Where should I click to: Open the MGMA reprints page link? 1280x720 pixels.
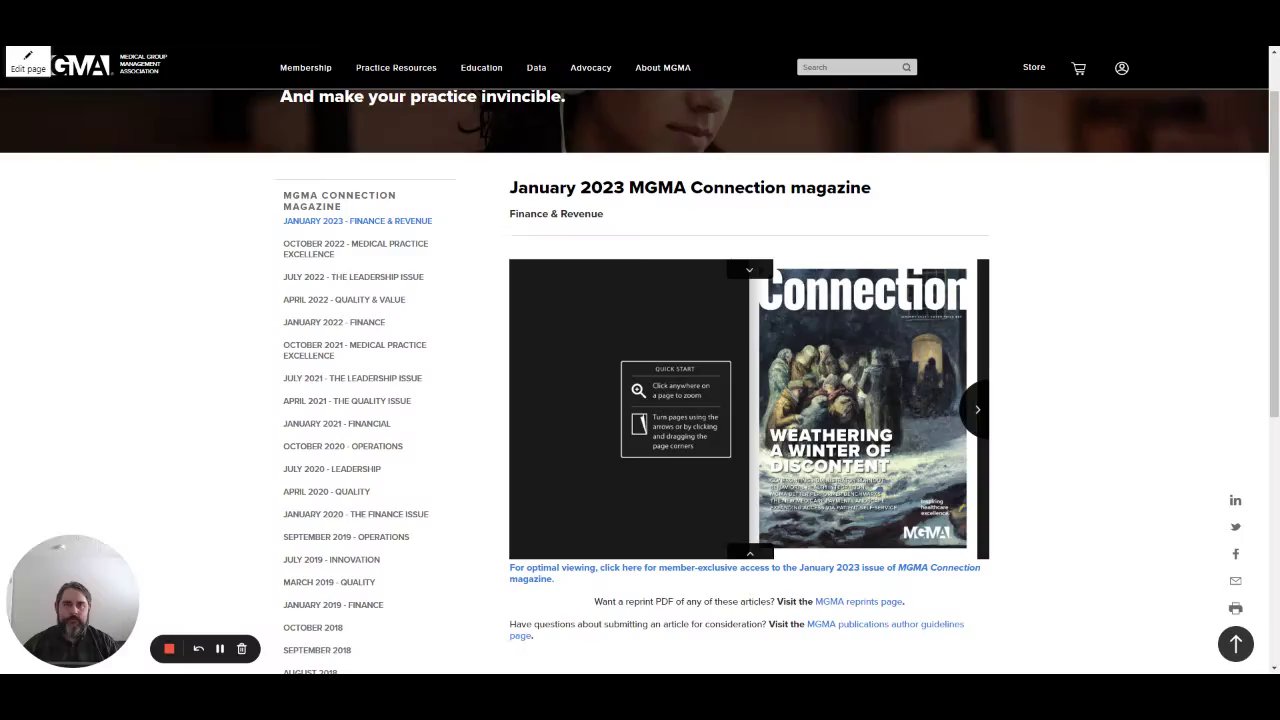[859, 602]
